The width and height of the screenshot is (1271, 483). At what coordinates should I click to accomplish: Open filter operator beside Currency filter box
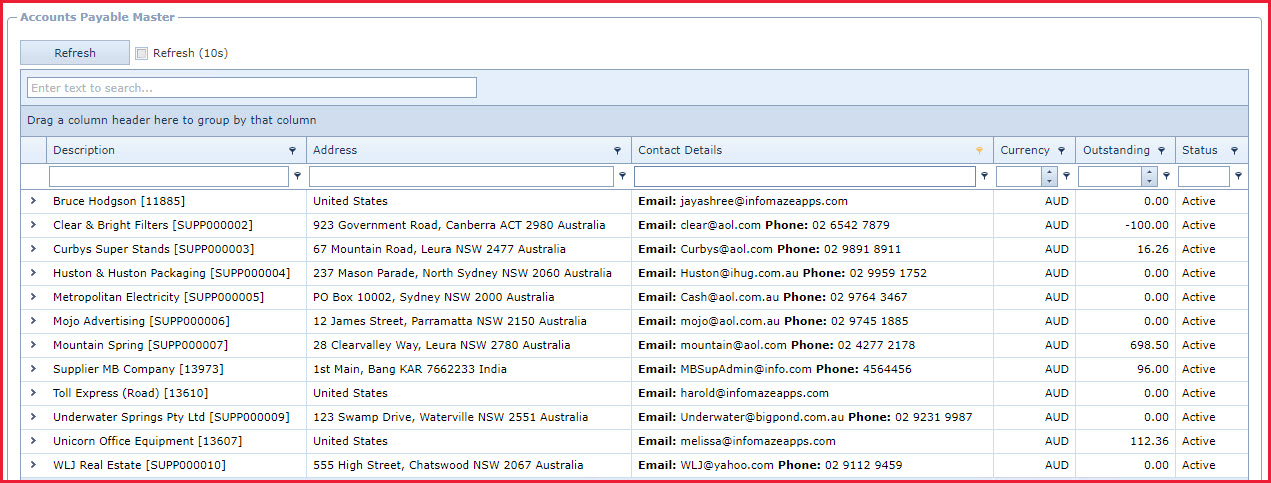pyautogui.click(x=1066, y=176)
